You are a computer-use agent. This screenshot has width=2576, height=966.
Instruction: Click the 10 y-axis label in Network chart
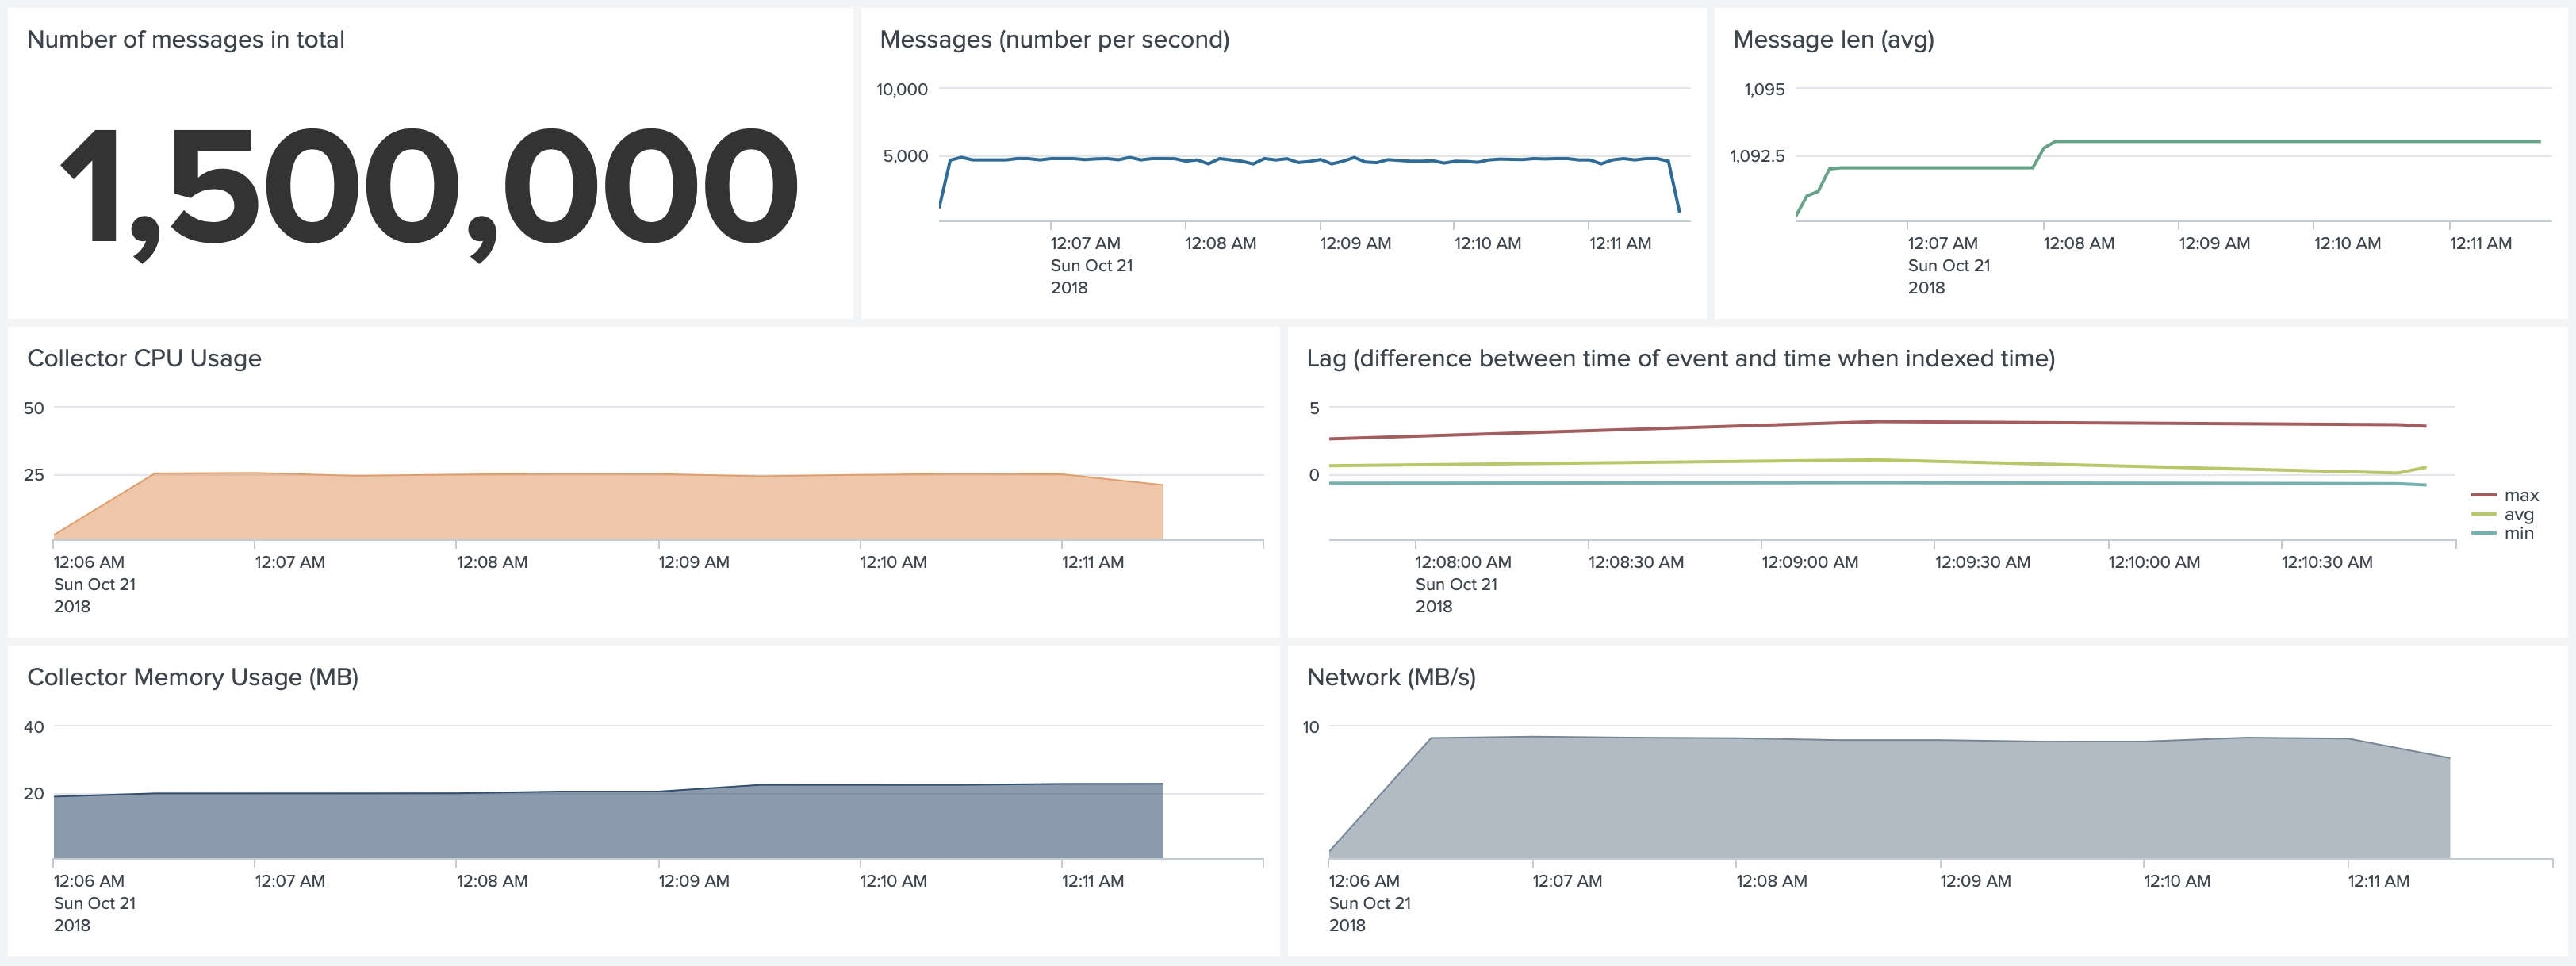pyautogui.click(x=1310, y=727)
